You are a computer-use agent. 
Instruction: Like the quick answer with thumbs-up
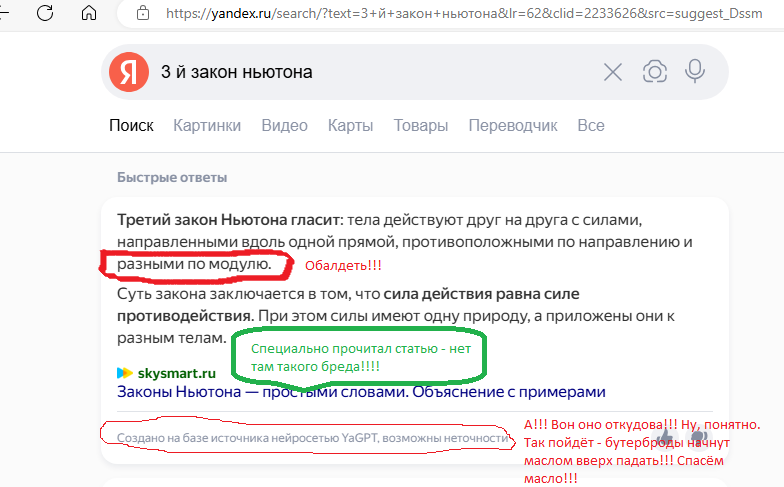[666, 438]
